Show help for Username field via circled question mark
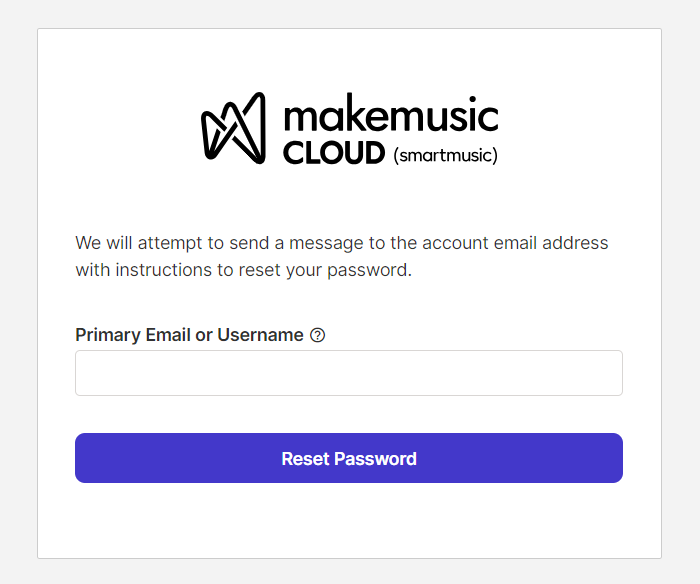The height and width of the screenshot is (584, 700). click(317, 335)
